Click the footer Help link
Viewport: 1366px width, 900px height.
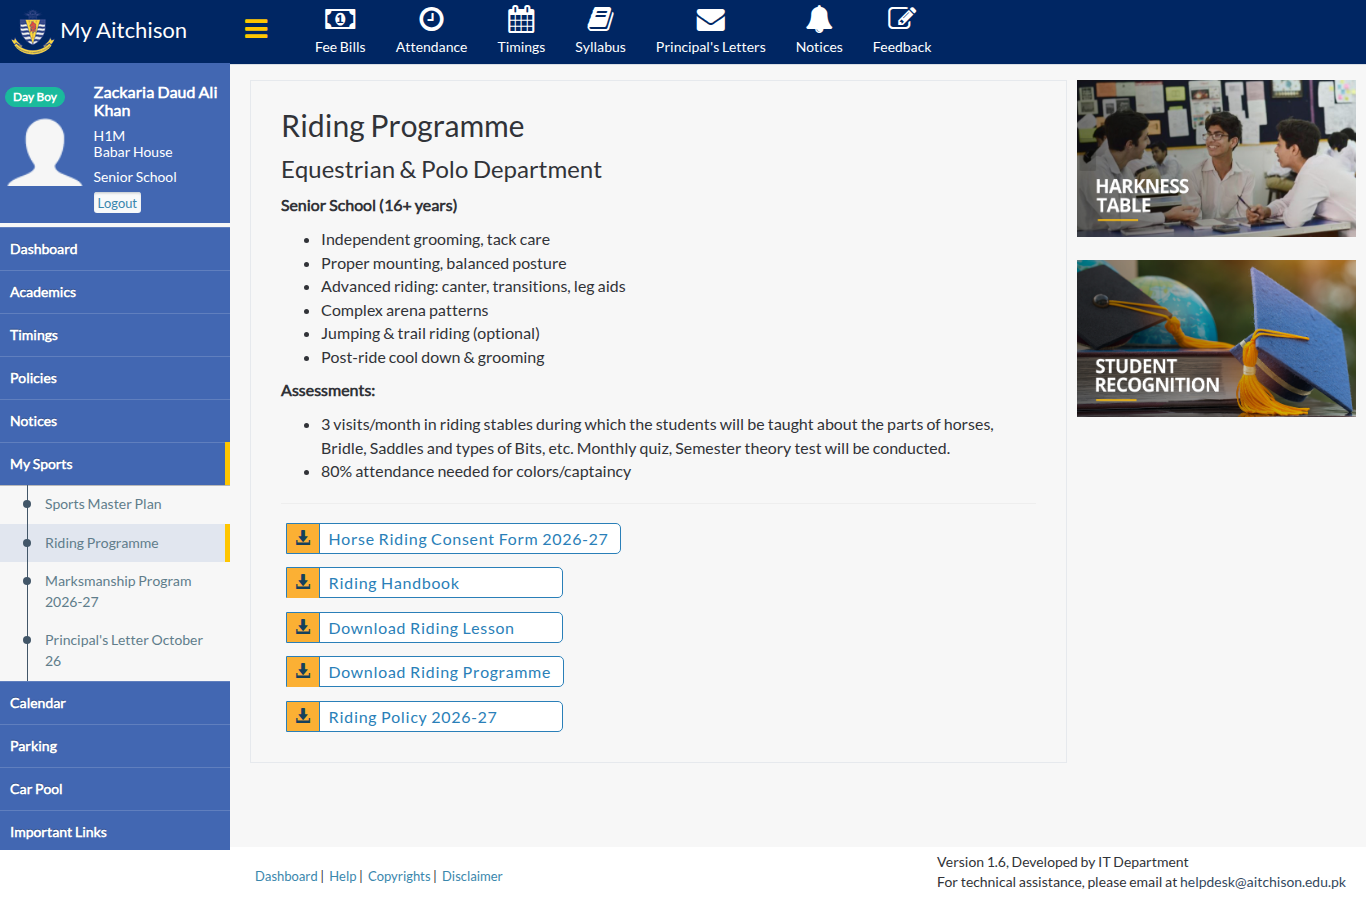(x=343, y=876)
